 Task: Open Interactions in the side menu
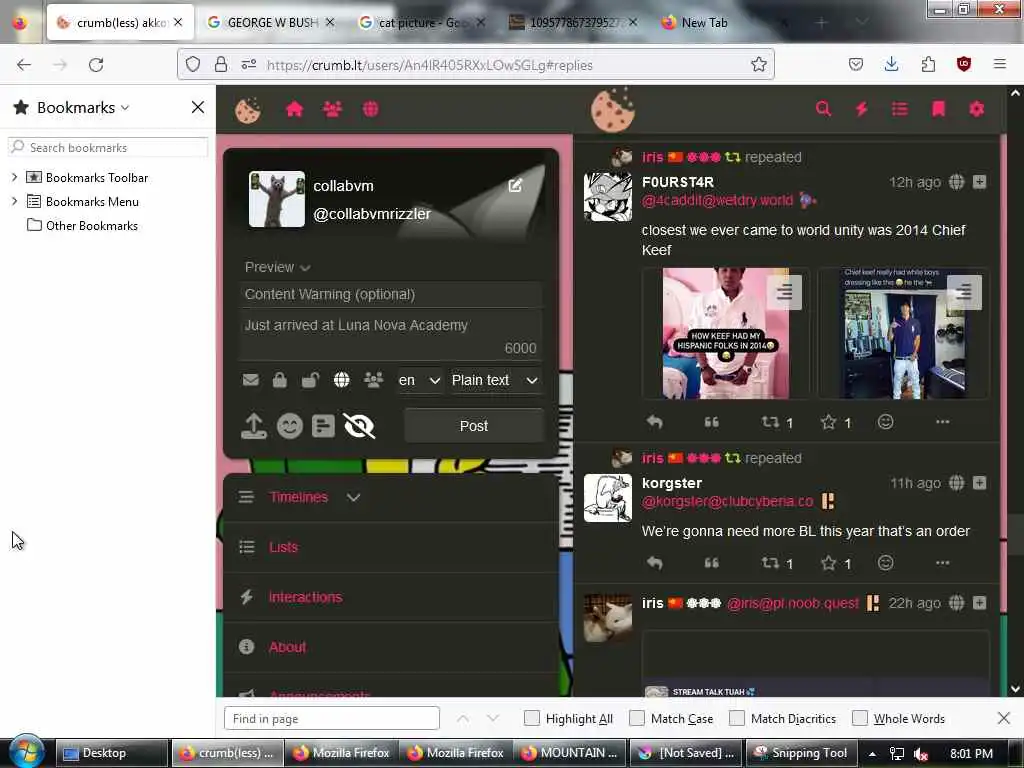[x=306, y=597]
